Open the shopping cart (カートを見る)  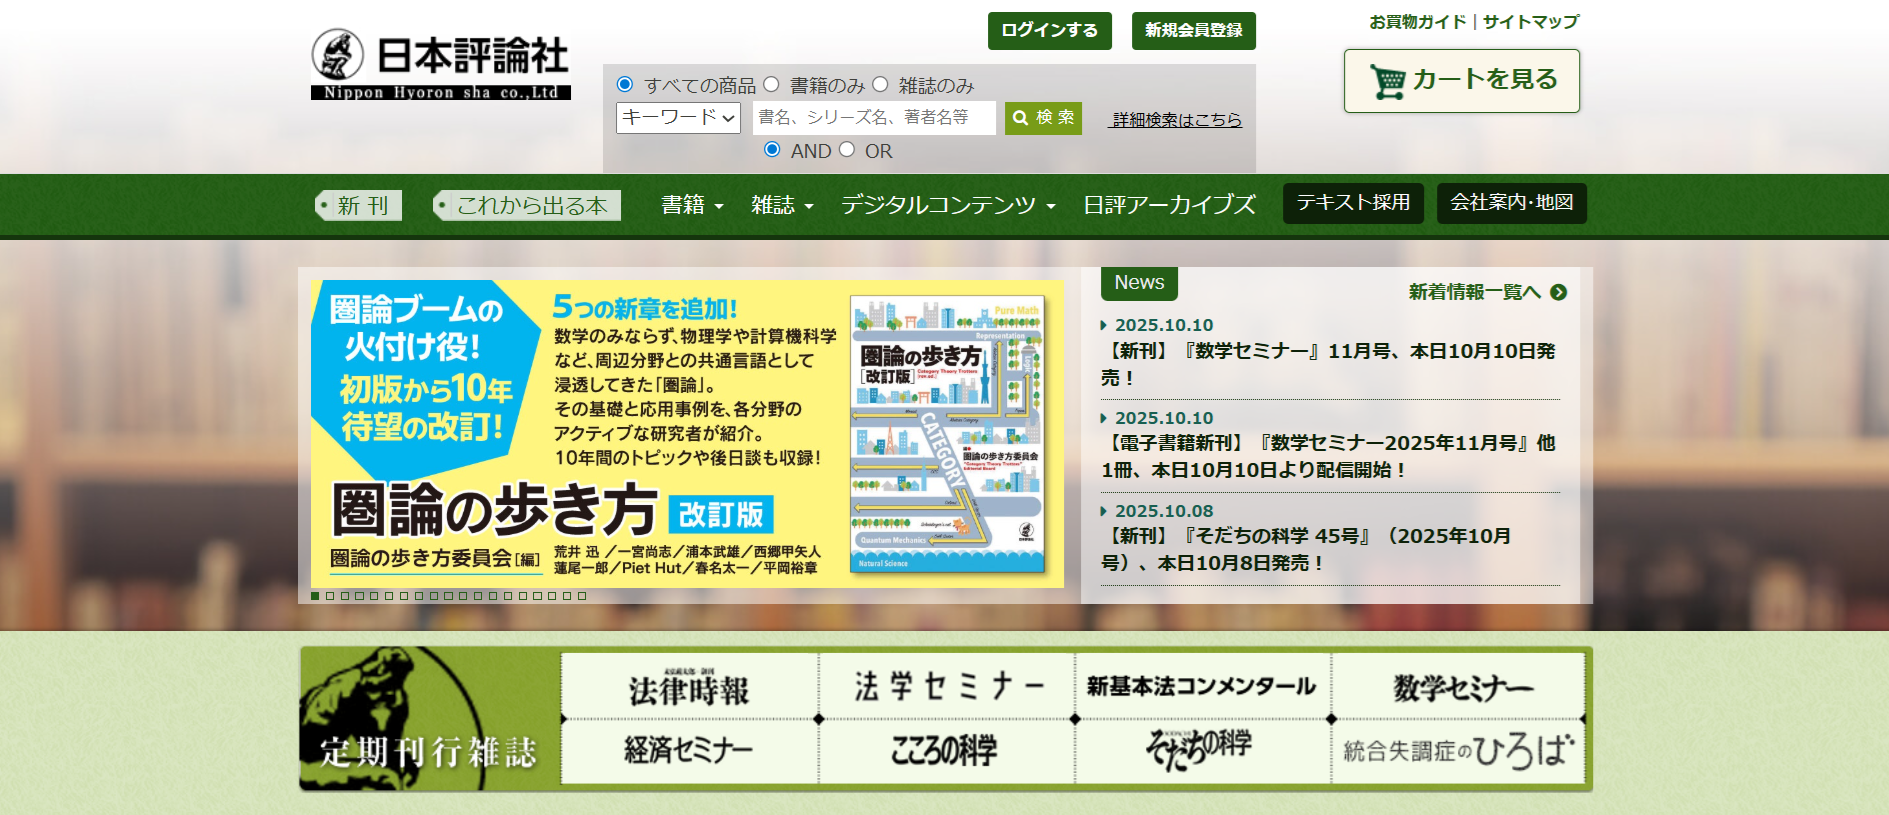tap(1461, 81)
